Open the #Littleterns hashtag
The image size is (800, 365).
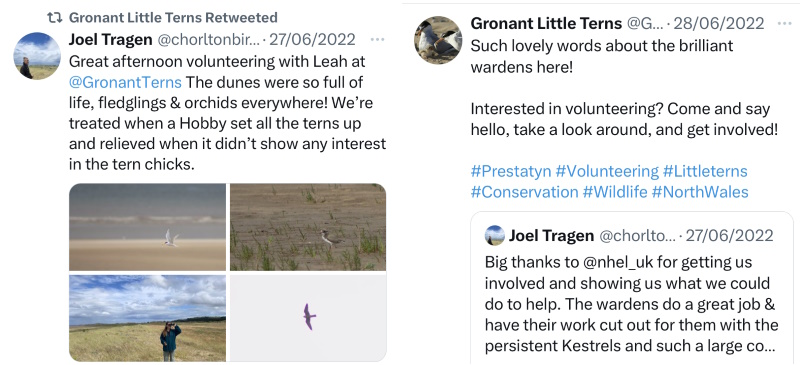coord(705,171)
